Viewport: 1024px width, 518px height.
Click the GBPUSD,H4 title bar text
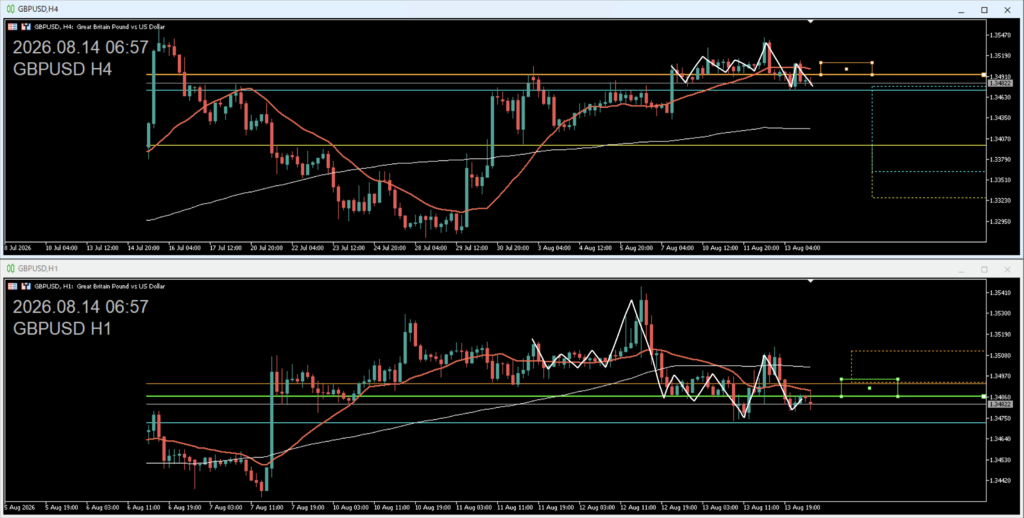coord(38,9)
